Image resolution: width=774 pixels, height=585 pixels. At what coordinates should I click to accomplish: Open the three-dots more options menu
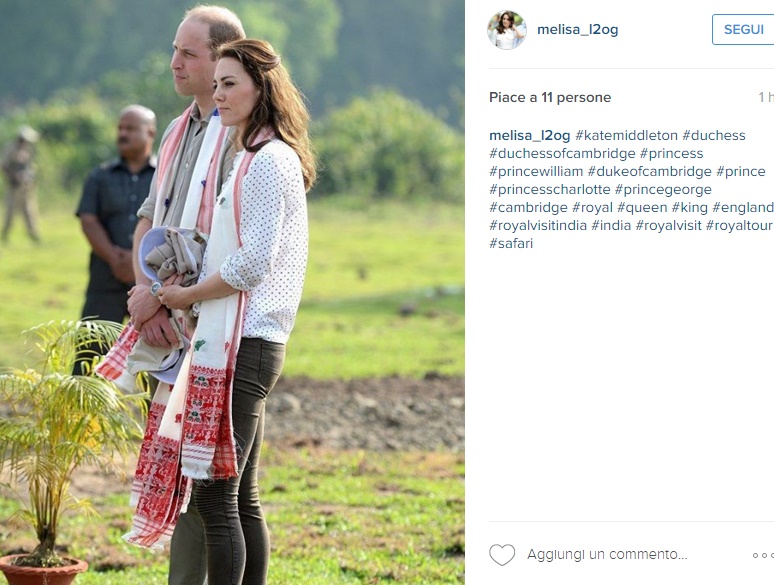[763, 555]
